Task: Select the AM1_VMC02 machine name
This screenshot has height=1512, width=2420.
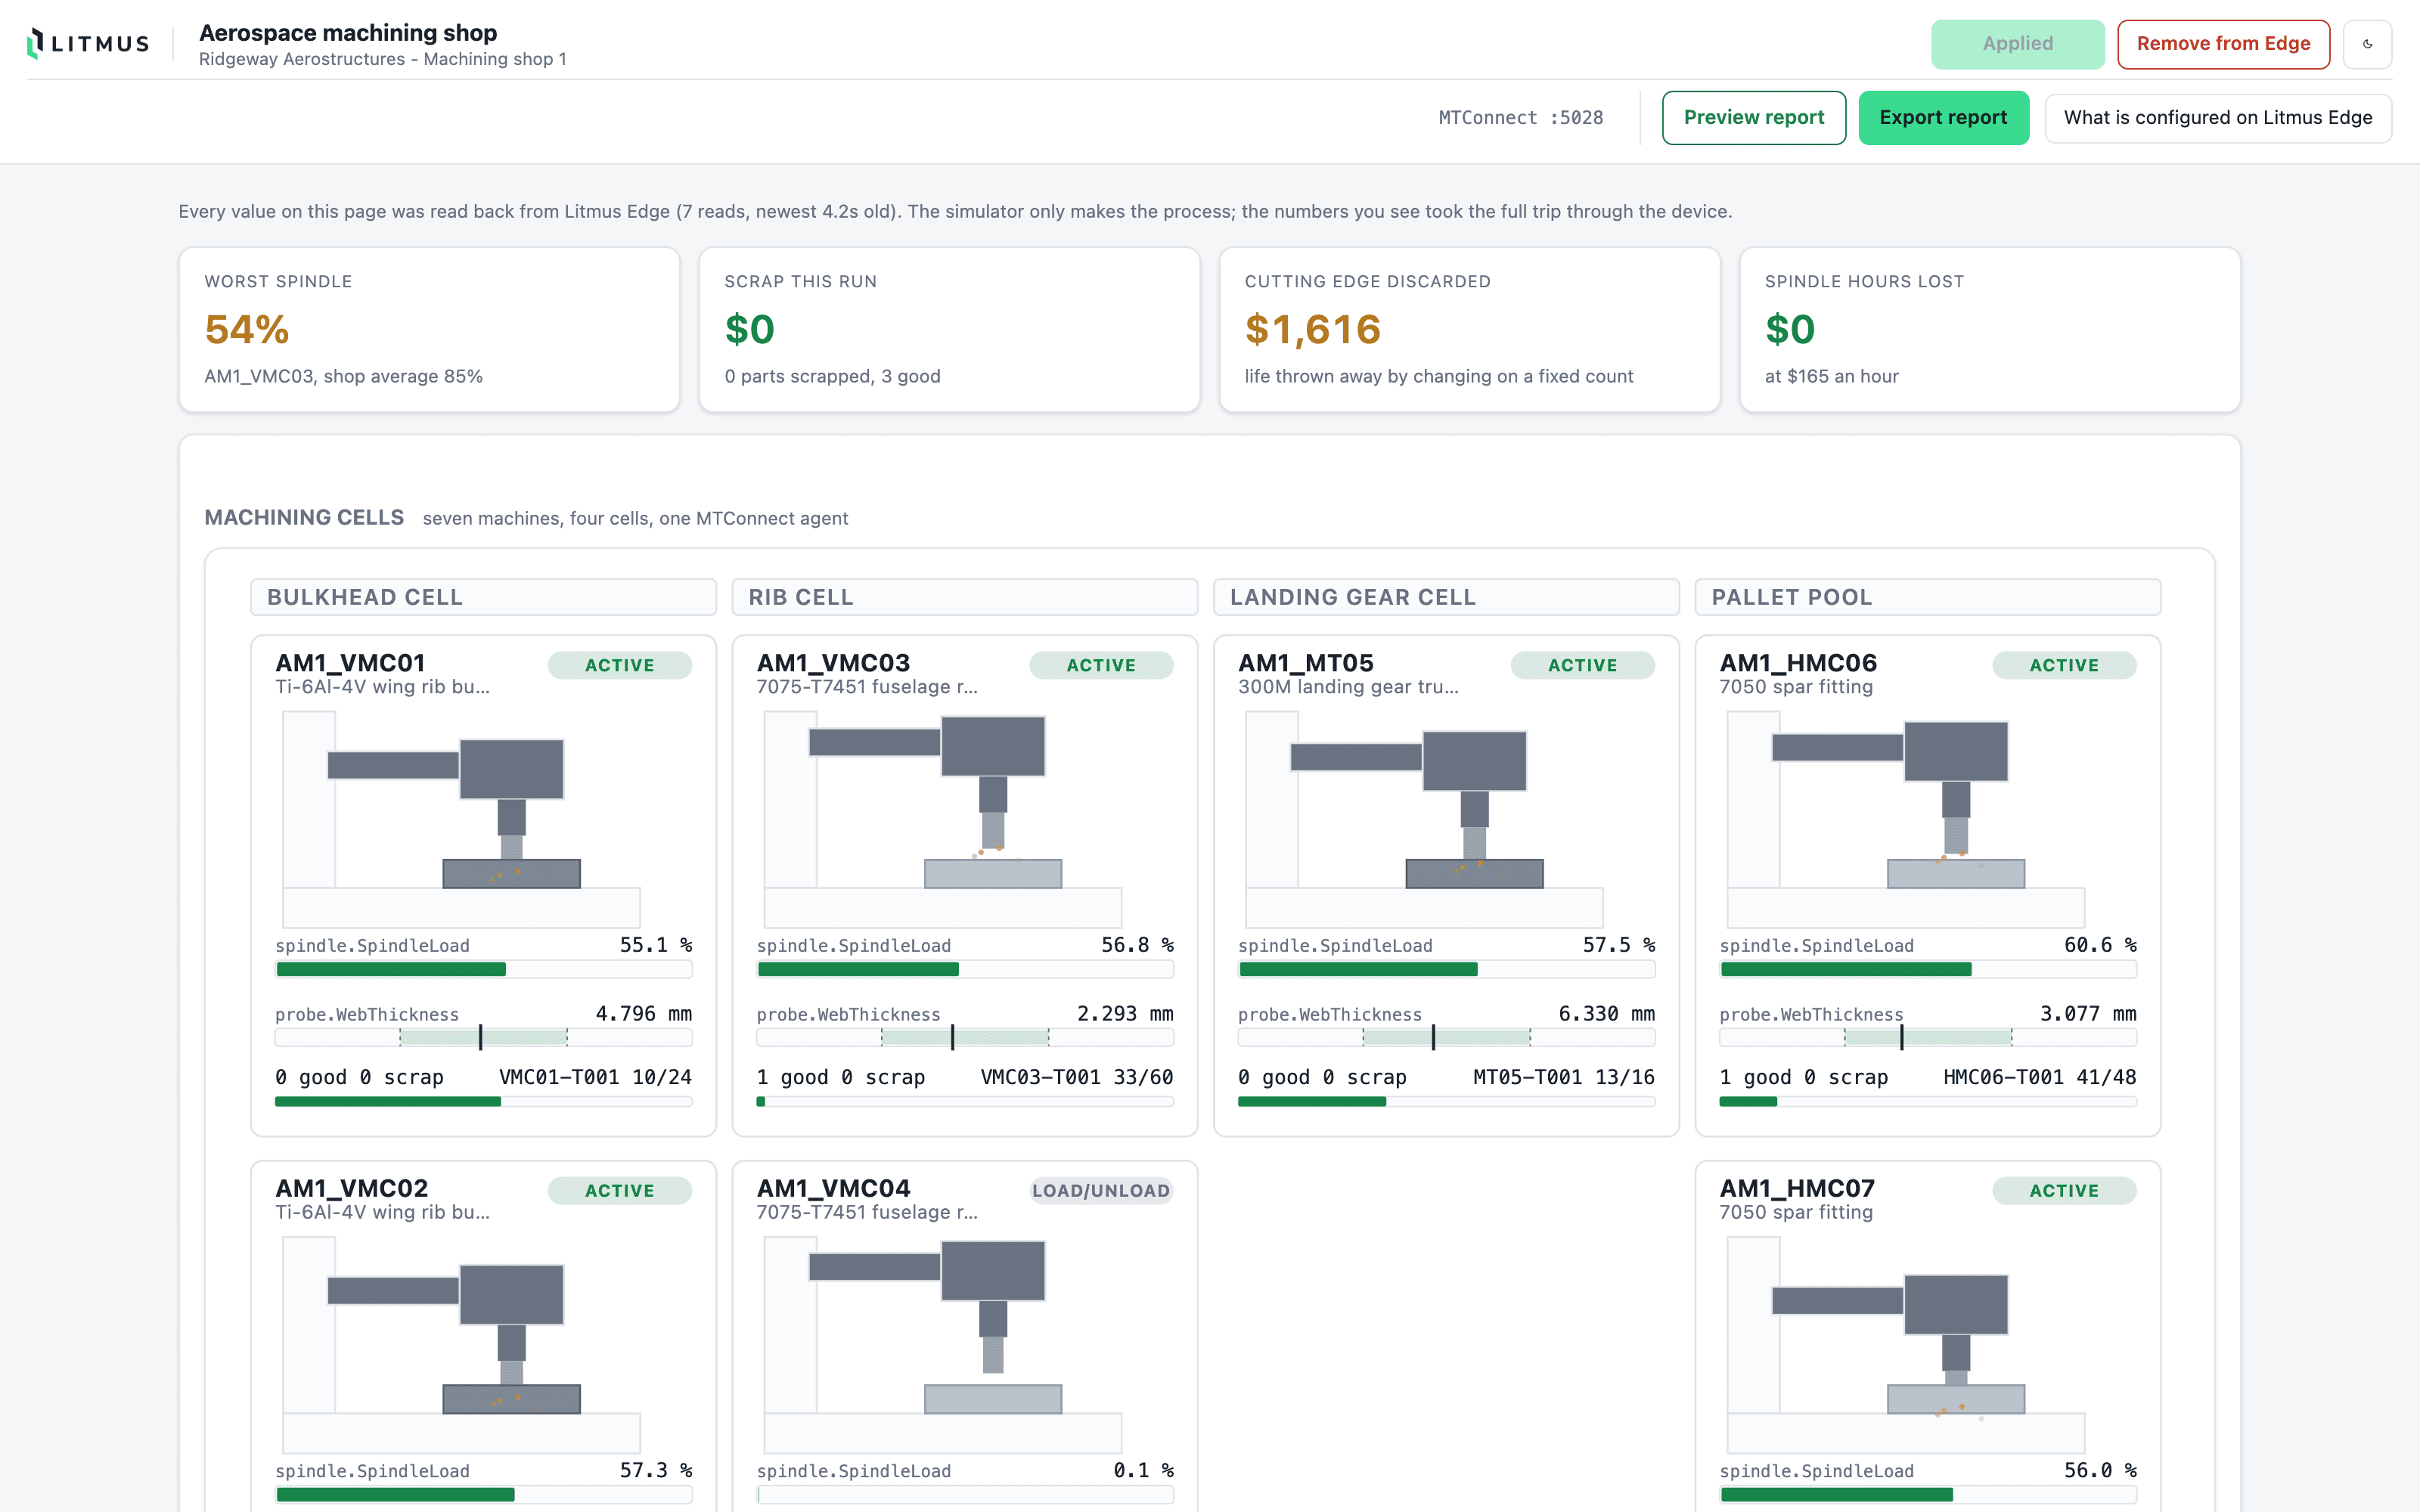Action: click(352, 1189)
